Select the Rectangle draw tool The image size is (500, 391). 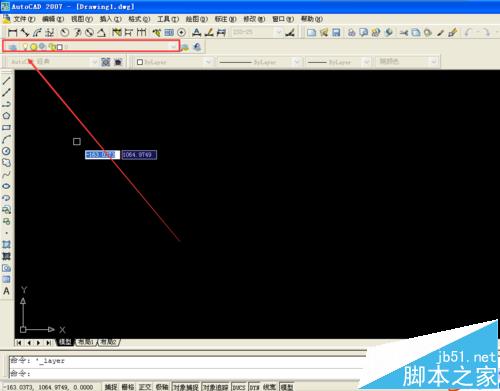point(6,128)
